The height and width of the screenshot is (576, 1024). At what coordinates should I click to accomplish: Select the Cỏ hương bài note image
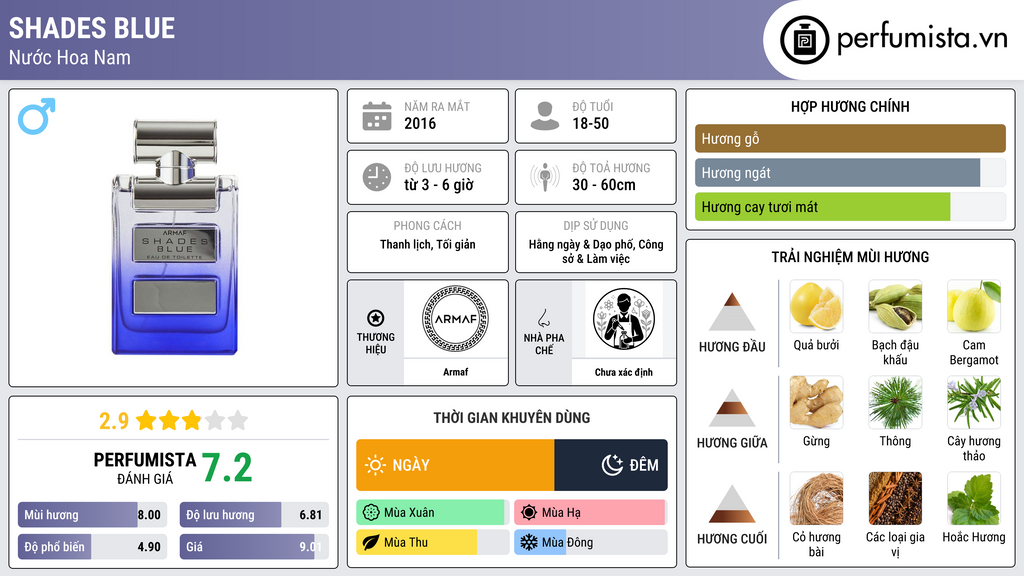coord(816,498)
